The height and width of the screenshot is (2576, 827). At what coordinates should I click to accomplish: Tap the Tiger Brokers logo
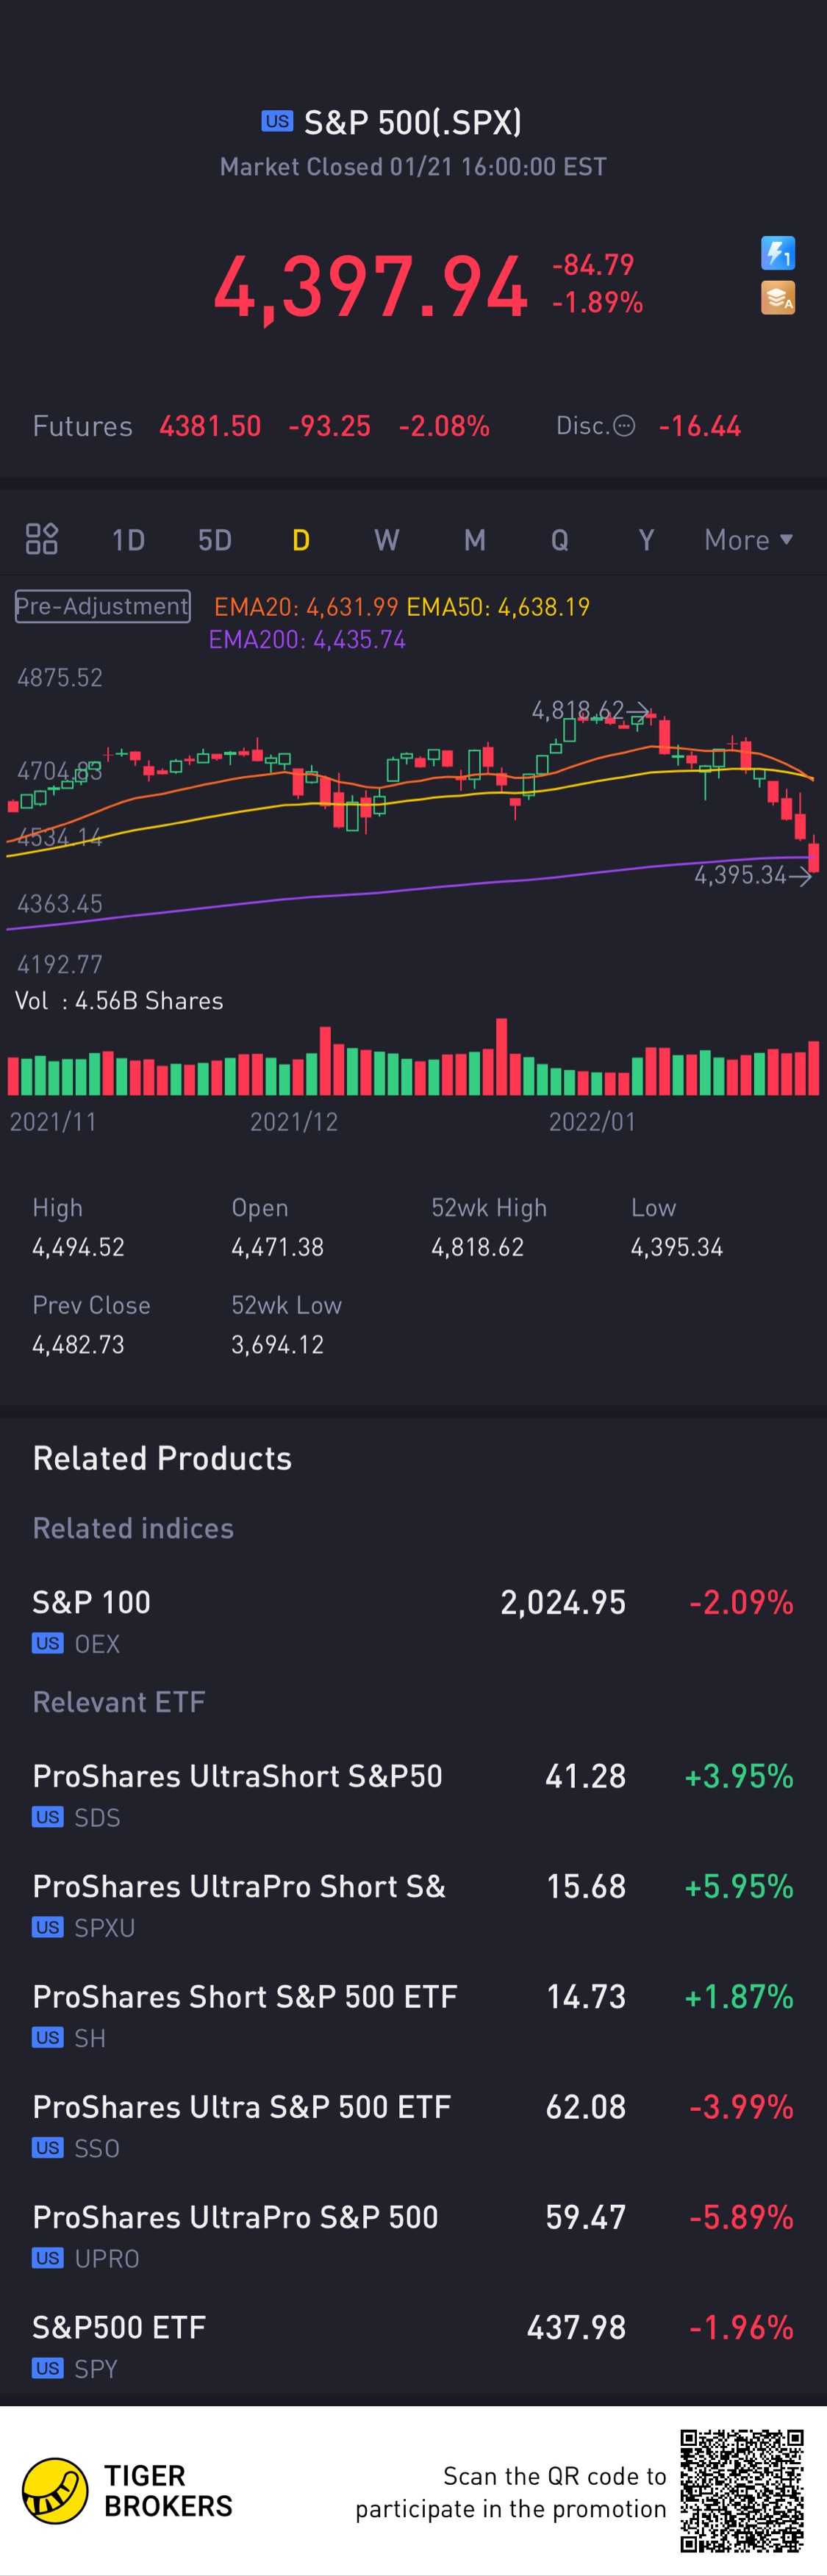pyautogui.click(x=55, y=2490)
